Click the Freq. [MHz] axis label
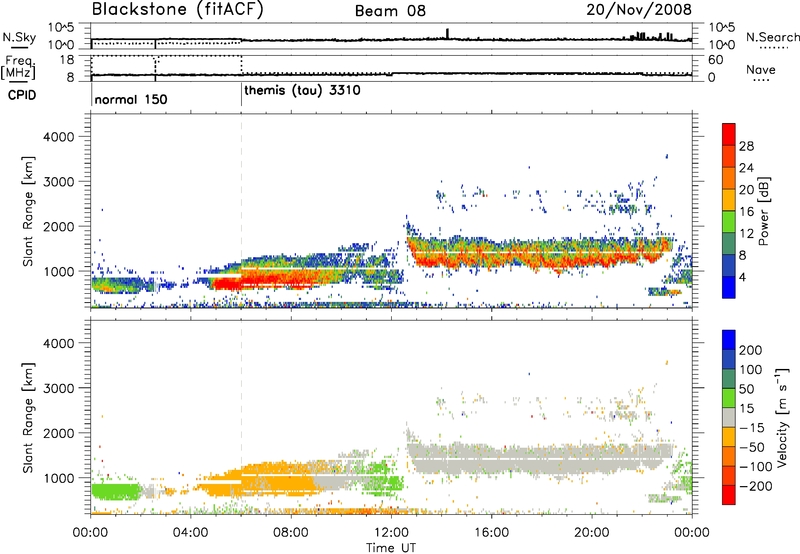 [18, 68]
